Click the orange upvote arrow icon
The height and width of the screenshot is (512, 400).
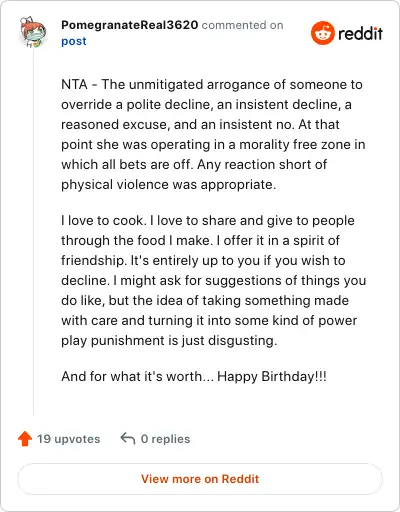[x=25, y=439]
